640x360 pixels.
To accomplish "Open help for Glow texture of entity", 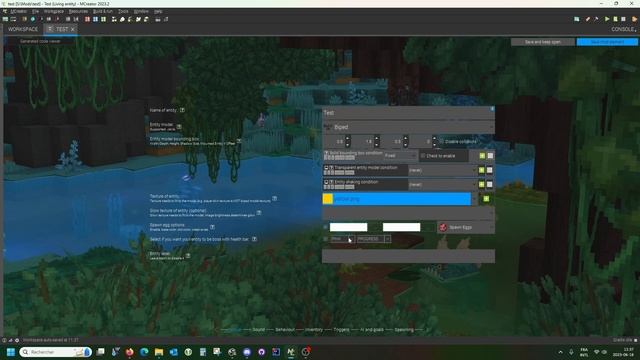I will (x=259, y=213).
